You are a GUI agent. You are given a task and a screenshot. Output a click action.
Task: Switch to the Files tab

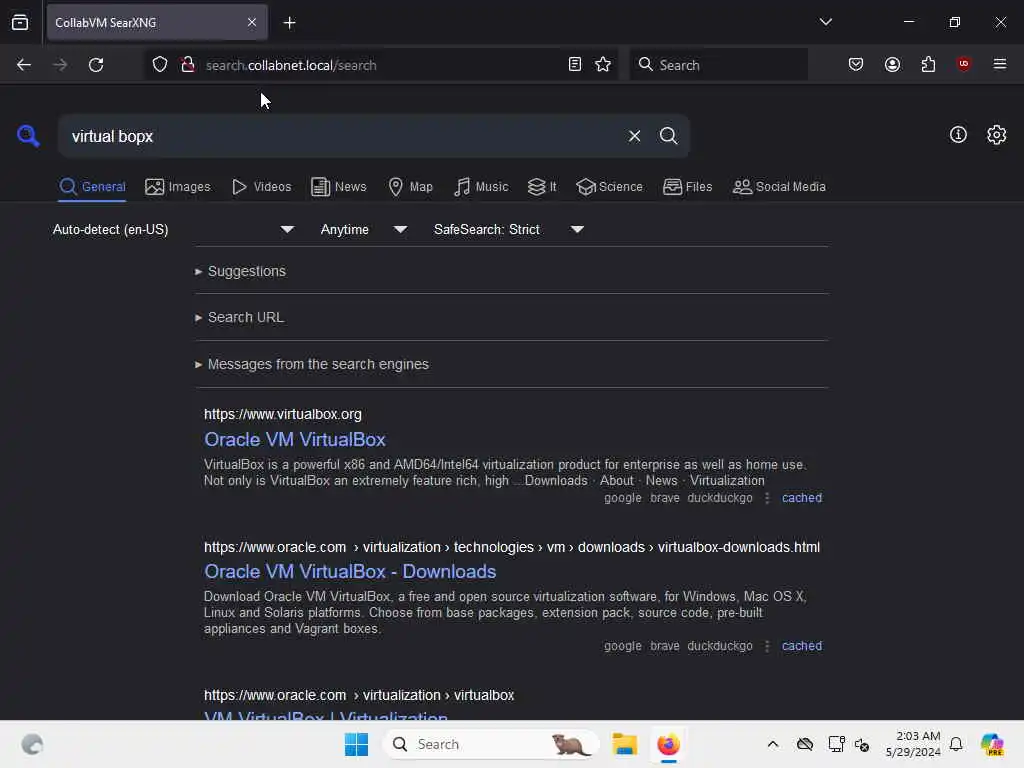687,187
